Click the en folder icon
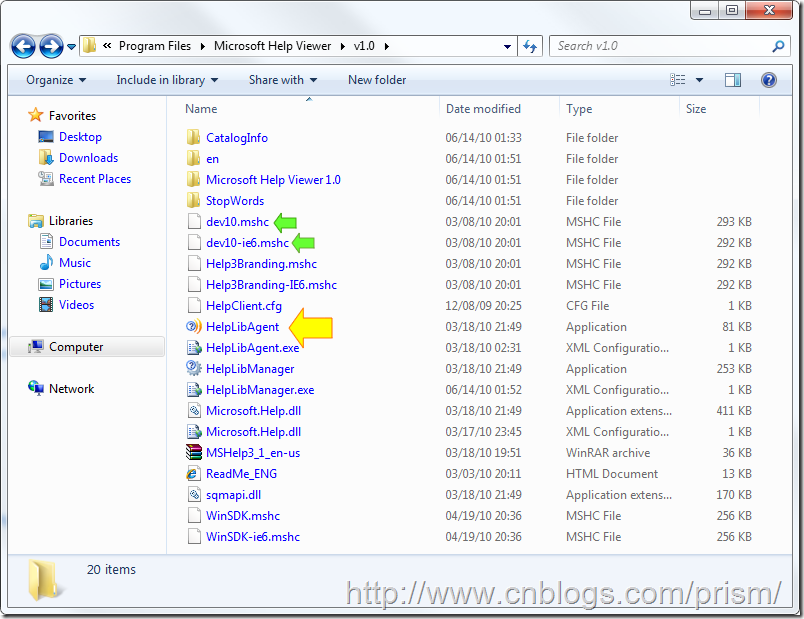804x619 pixels. click(x=193, y=158)
